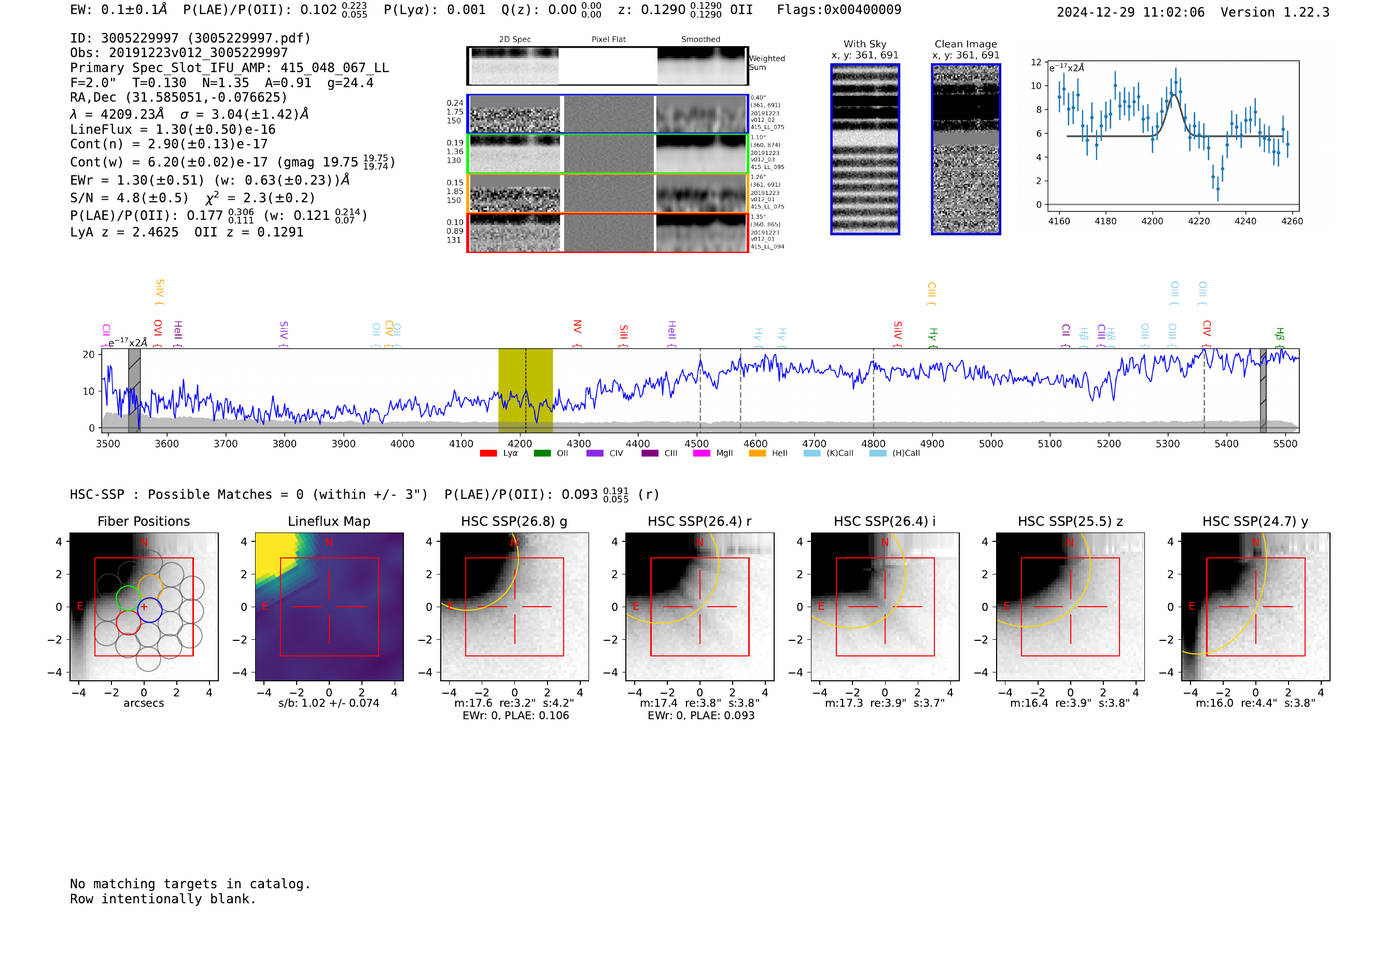The image size is (1400, 953).
Task: Click the red Lyα legend swatch
Action: click(488, 453)
